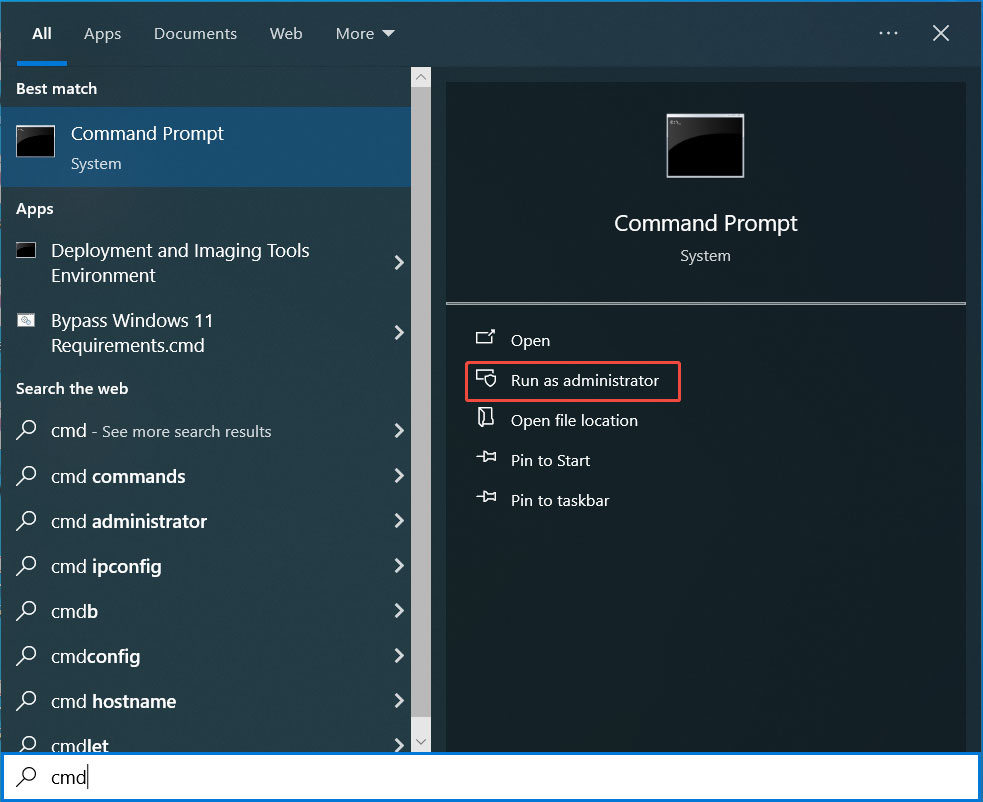Expand the cmd administrator suggestion chevron
Screen dimensions: 983x802
397,521
